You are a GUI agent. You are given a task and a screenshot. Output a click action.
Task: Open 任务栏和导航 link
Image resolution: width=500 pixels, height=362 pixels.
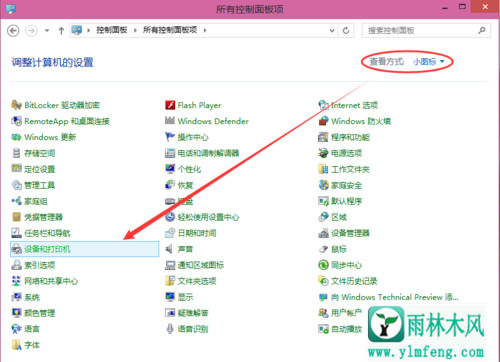(x=47, y=233)
